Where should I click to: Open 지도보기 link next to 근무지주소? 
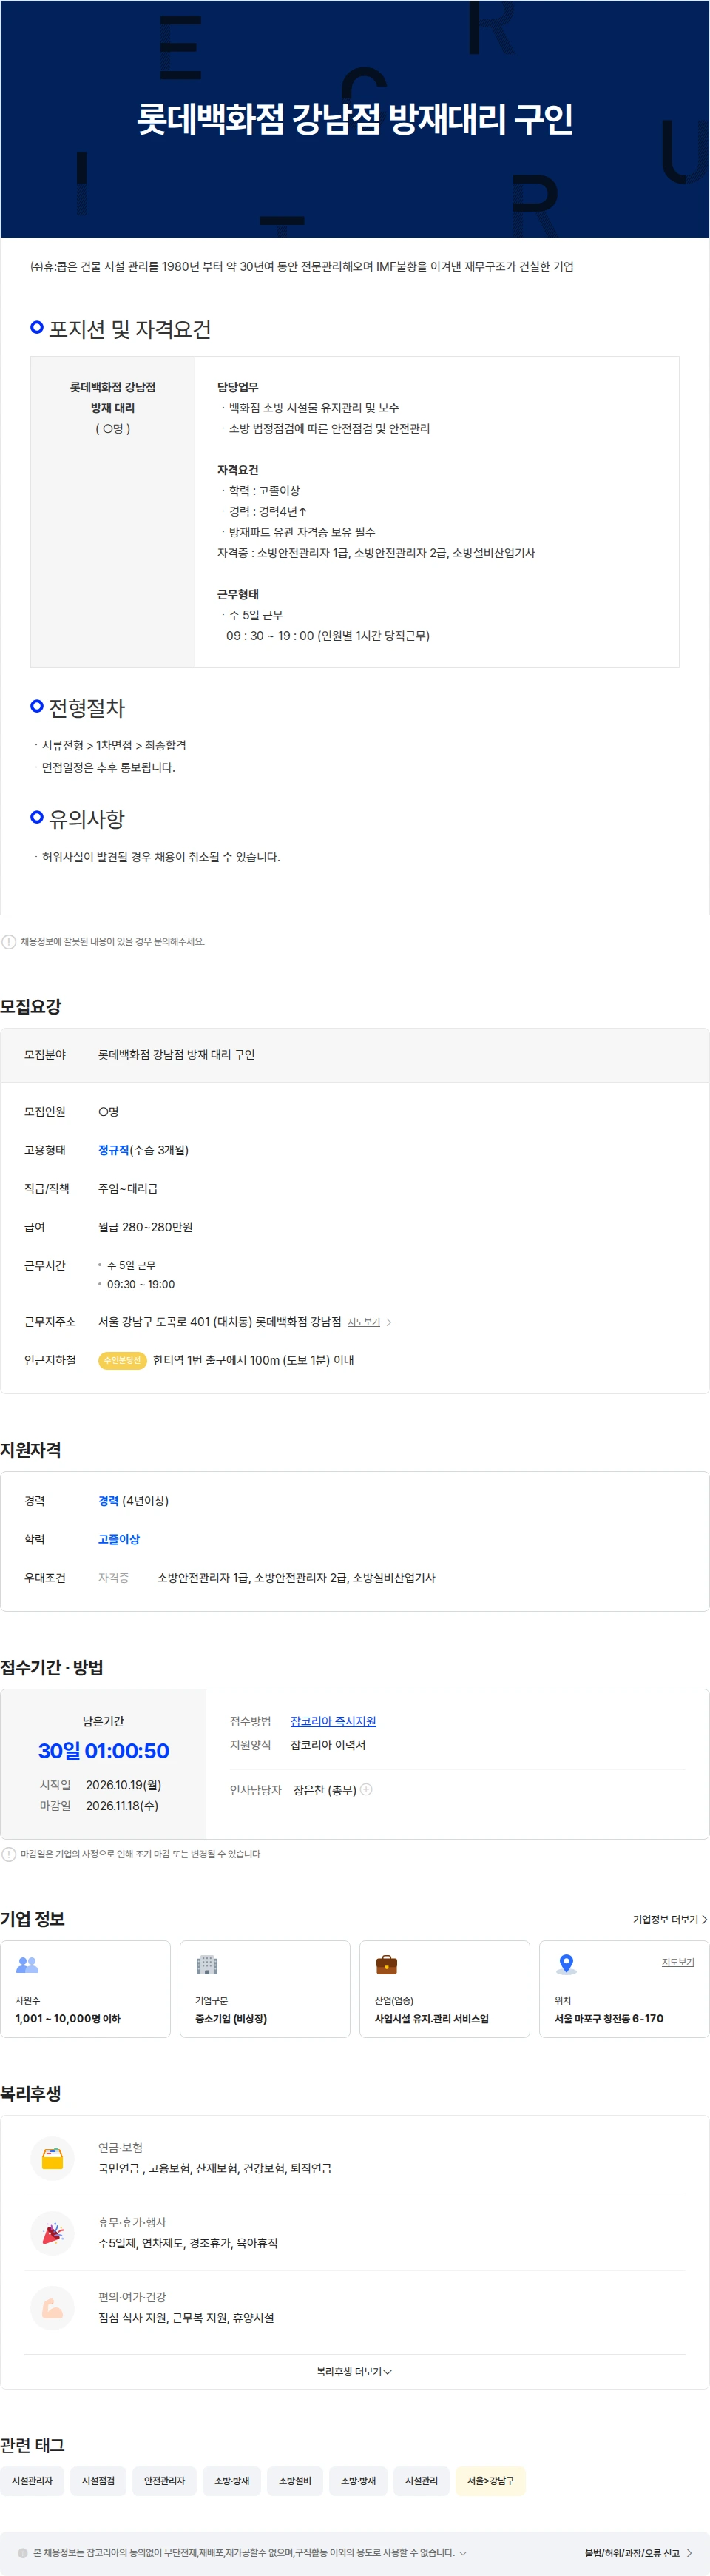click(x=364, y=1322)
